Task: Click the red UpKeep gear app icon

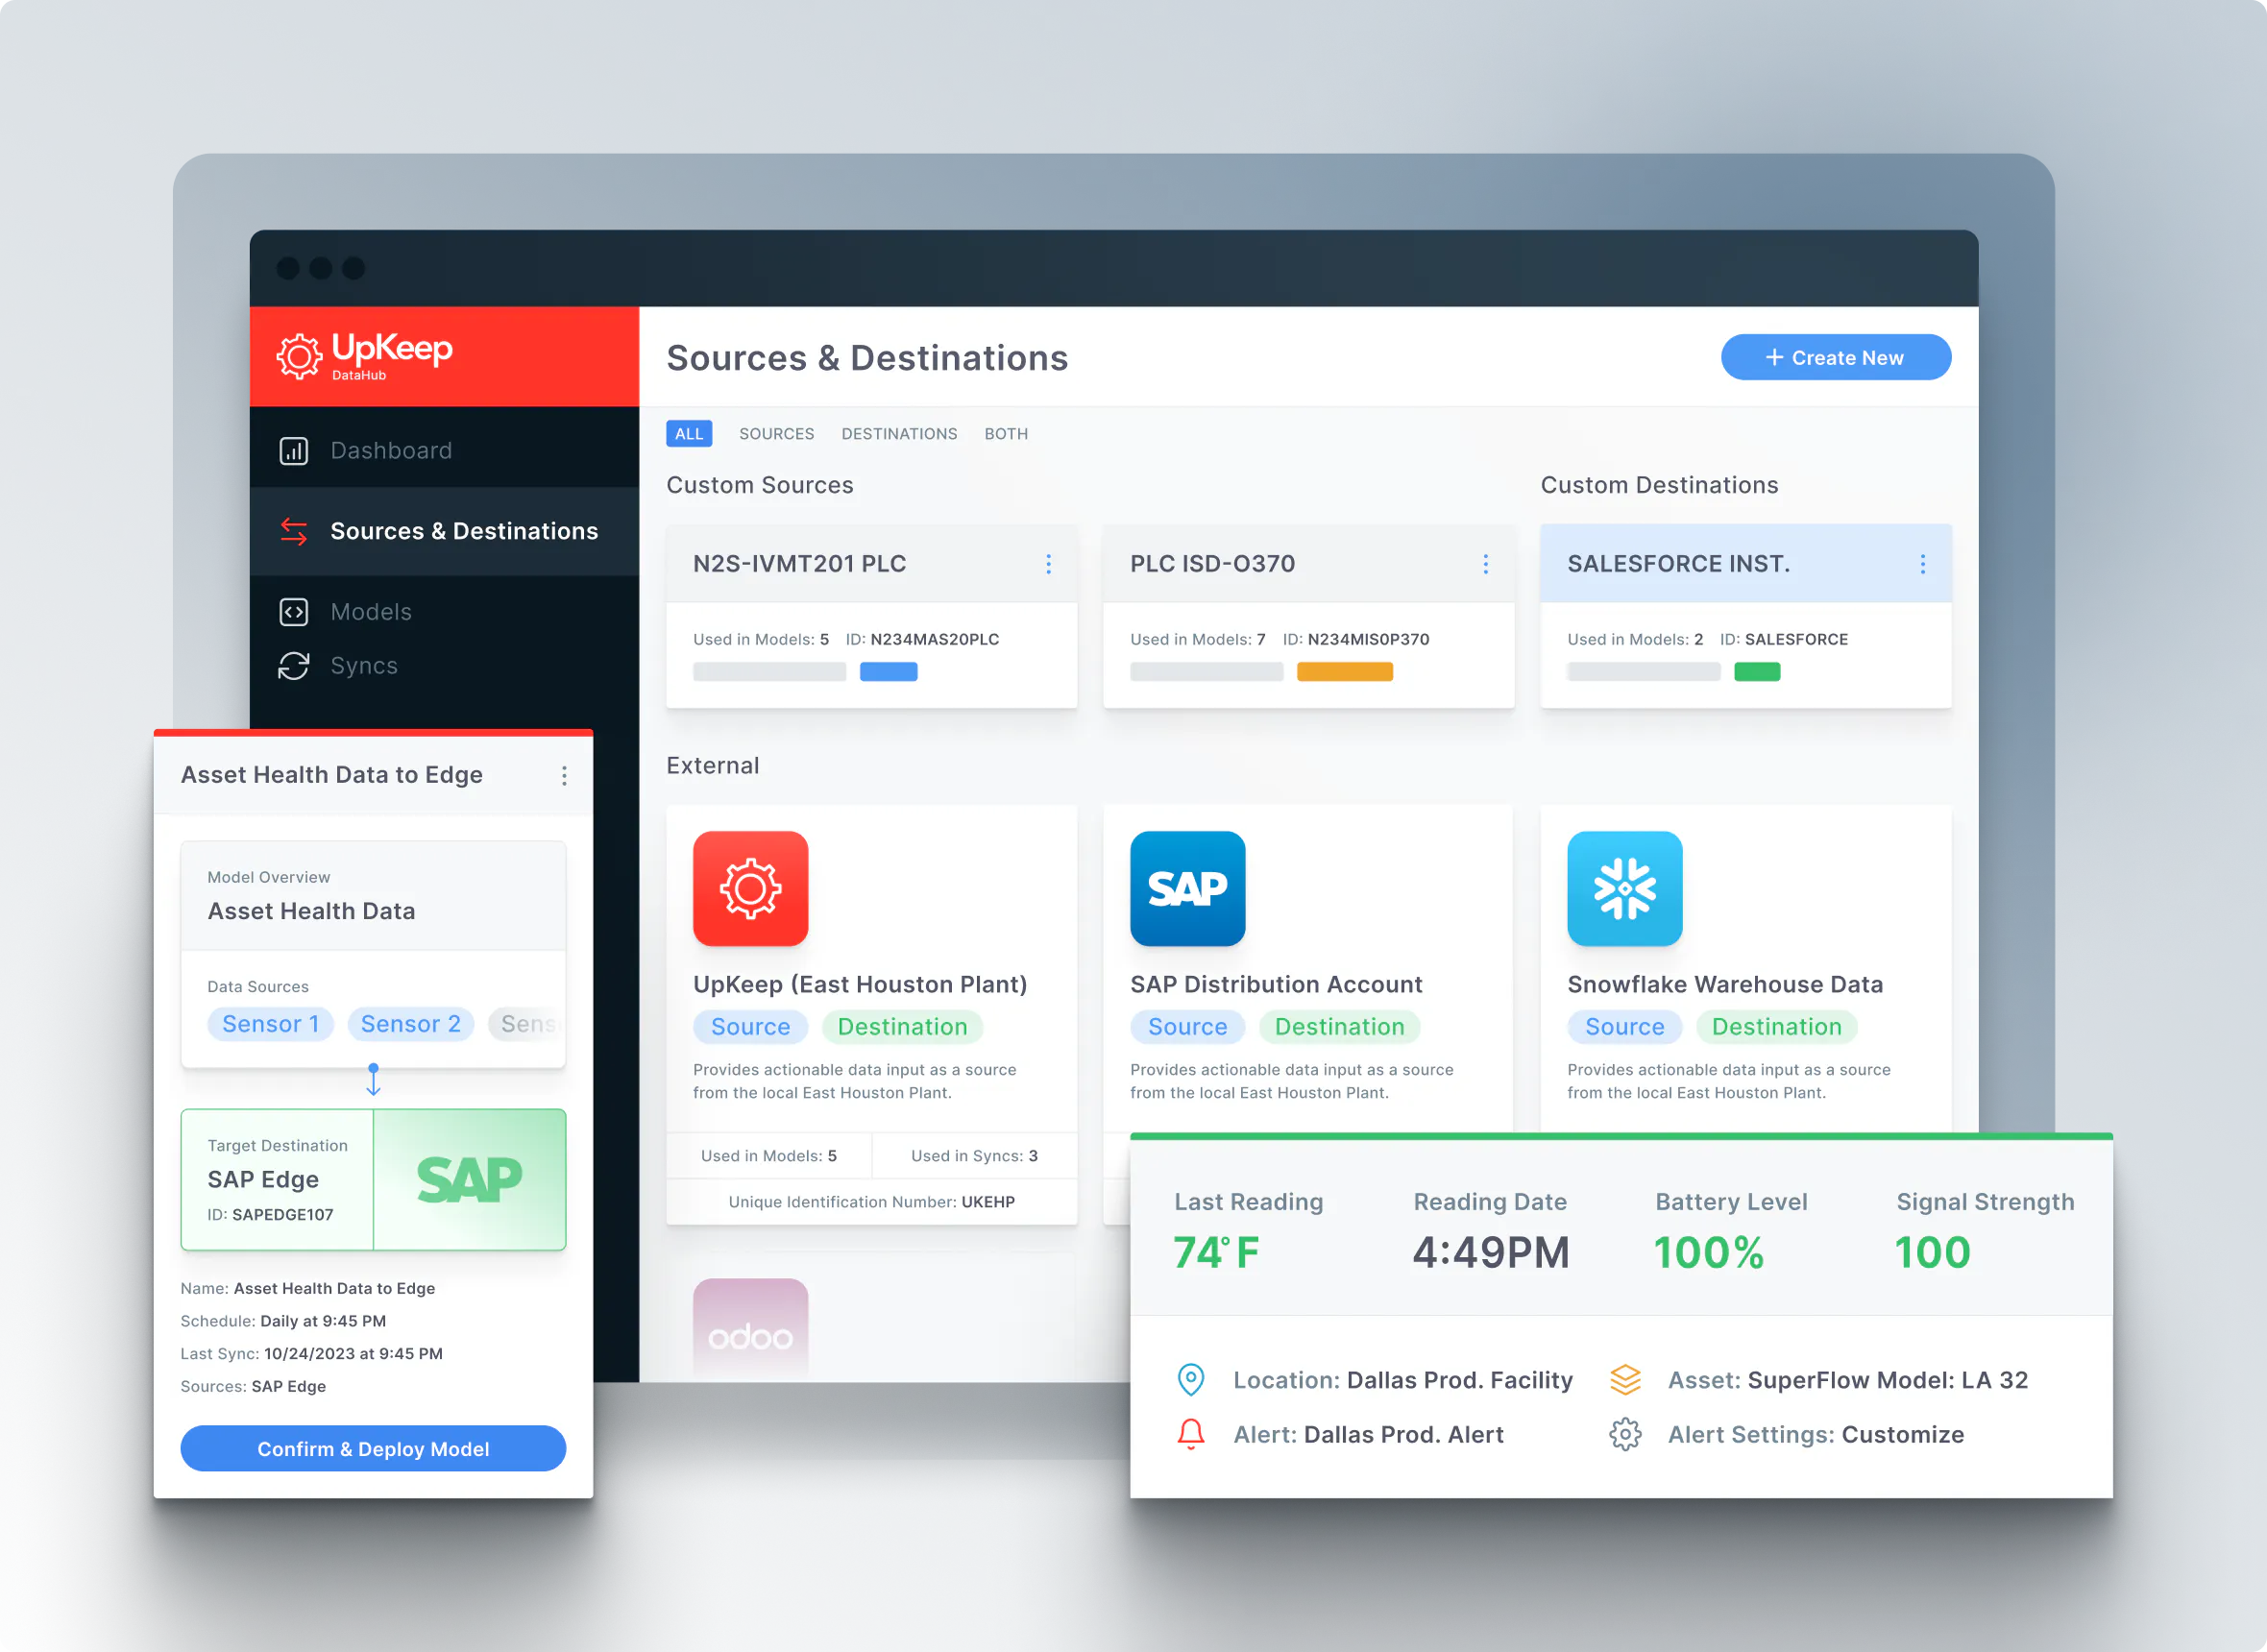Action: 750,888
